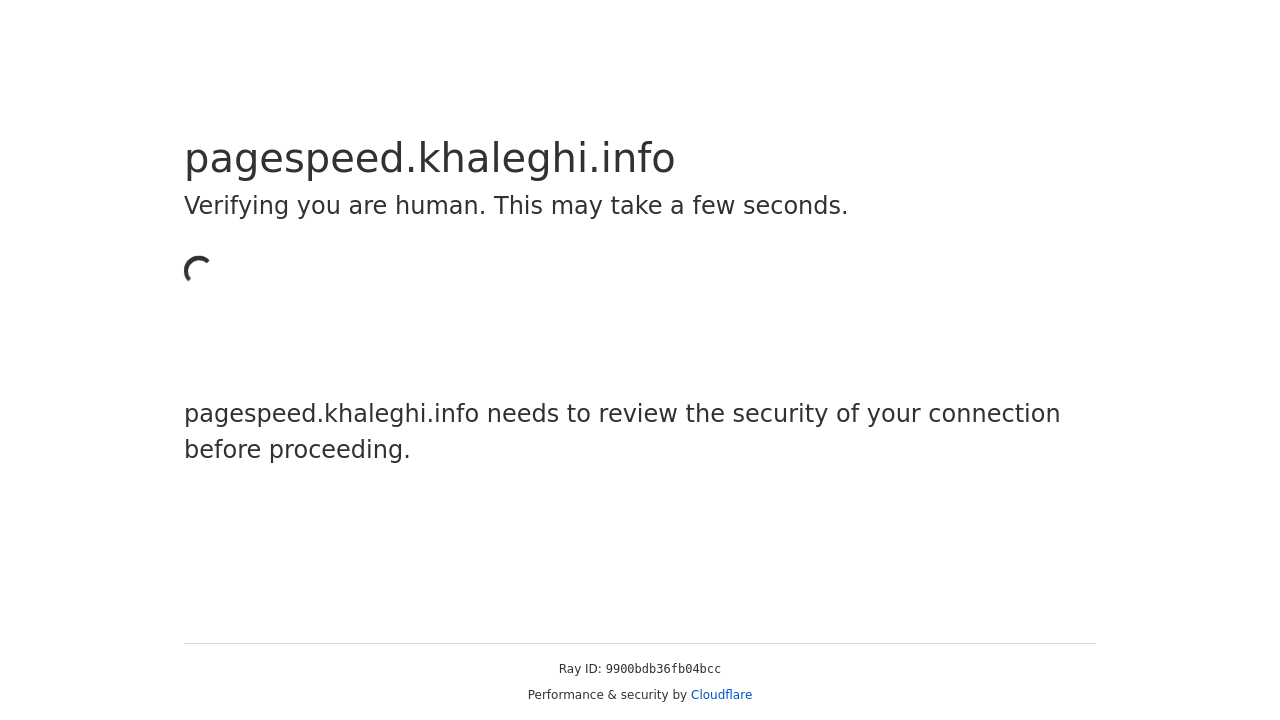Click the words "before proceeding."
The width and height of the screenshot is (1280, 720).
tap(297, 450)
